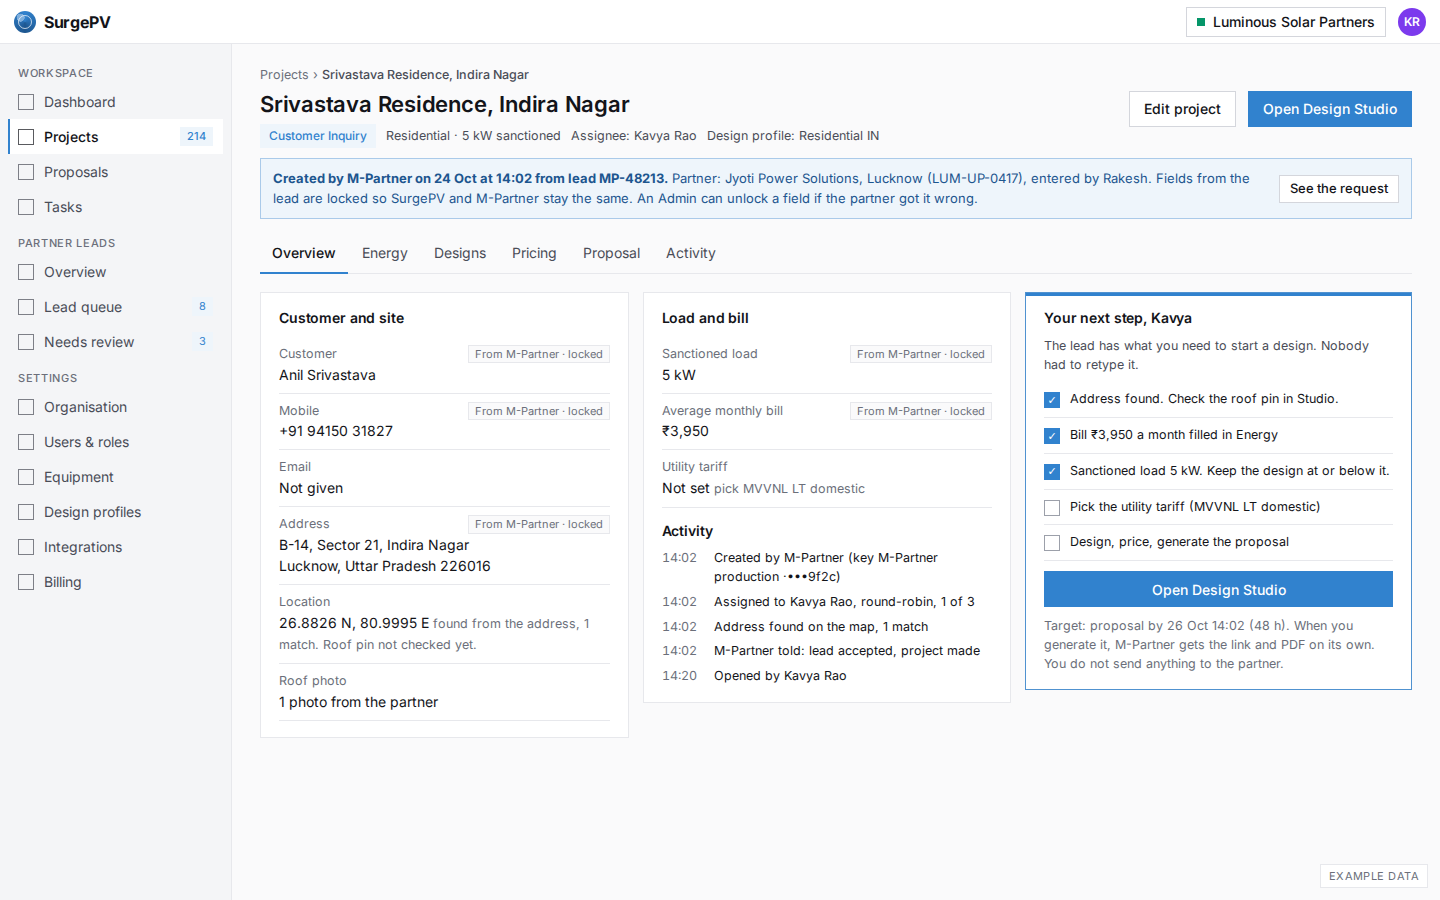Click the mobile number +91 94150 31827
Viewport: 1440px width, 900px height.
pos(336,431)
